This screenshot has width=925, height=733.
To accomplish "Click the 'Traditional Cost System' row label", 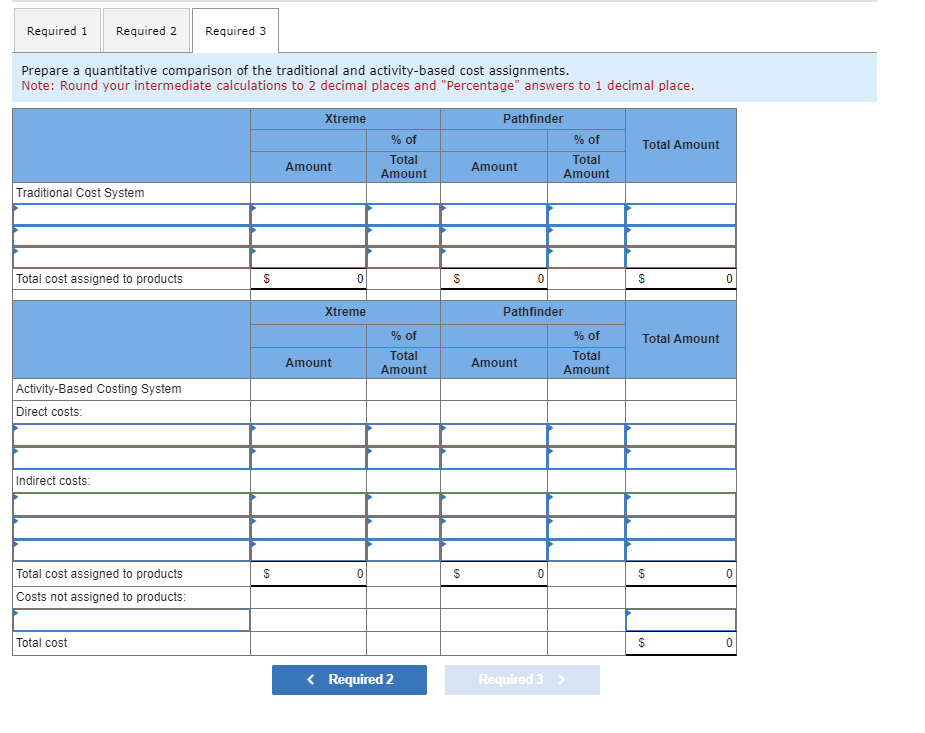I will 80,193.
